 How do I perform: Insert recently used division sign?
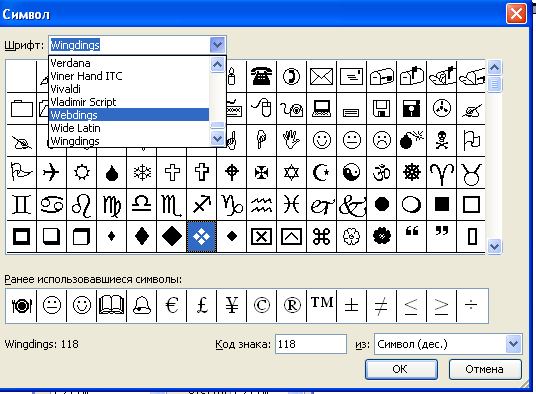pyautogui.click(x=472, y=305)
